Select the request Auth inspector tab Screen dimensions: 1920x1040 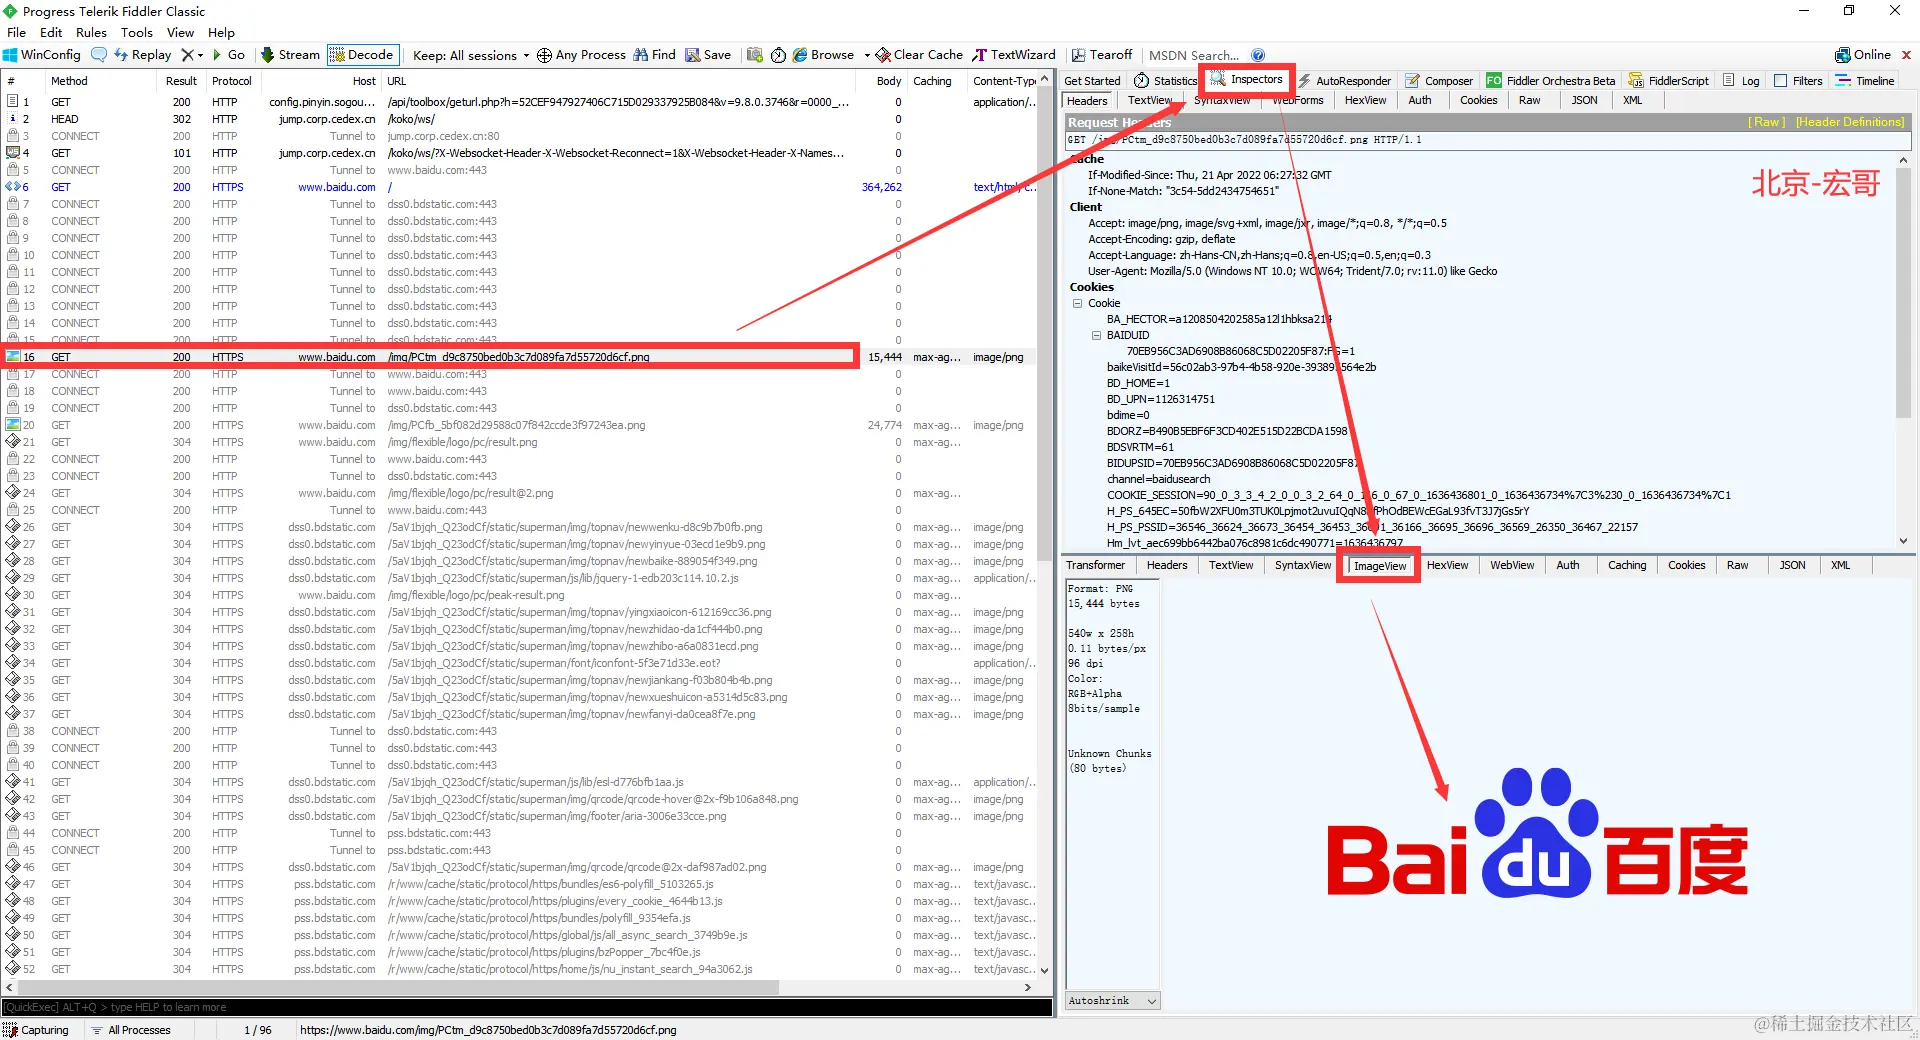[1419, 100]
